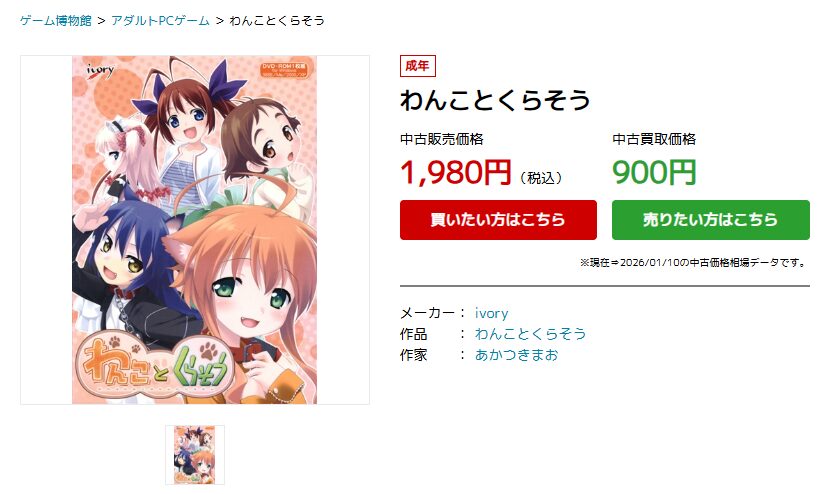
Task: Click the red 成年 badge
Action: click(x=417, y=66)
